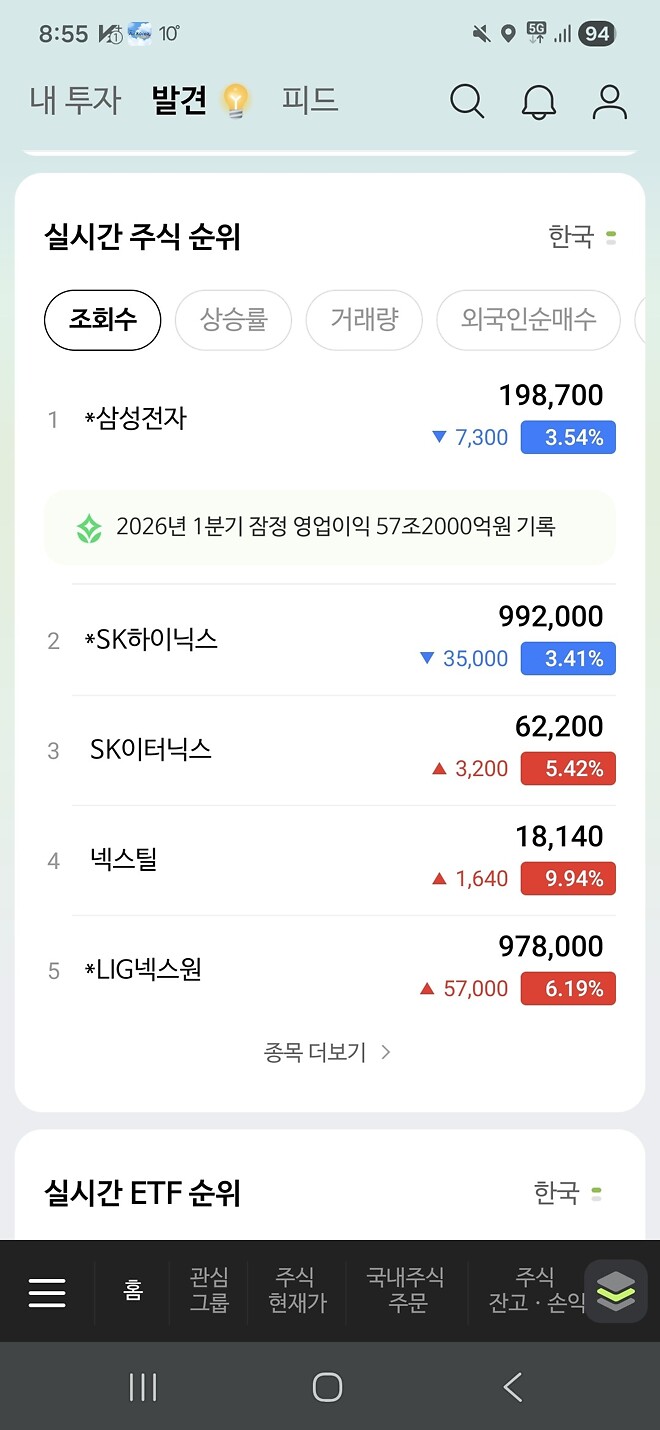Open the search icon at top

466,101
